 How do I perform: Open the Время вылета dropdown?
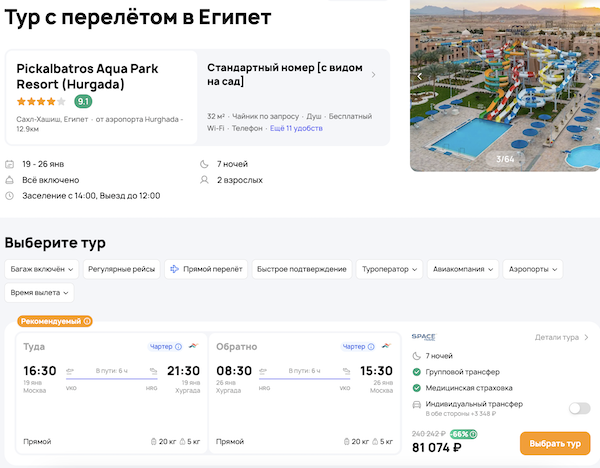(x=39, y=293)
